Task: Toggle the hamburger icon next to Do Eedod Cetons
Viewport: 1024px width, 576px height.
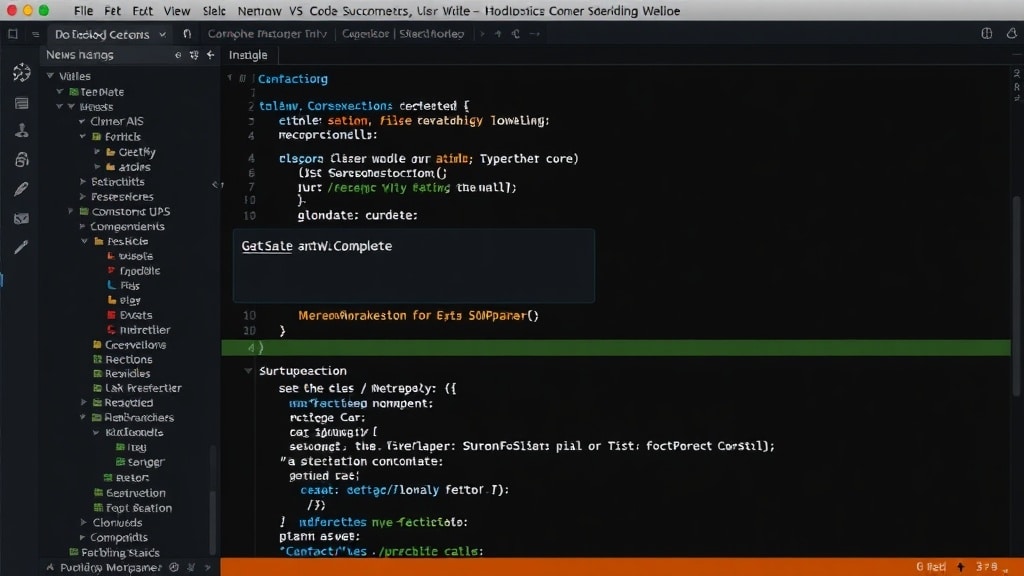Action: pos(35,34)
